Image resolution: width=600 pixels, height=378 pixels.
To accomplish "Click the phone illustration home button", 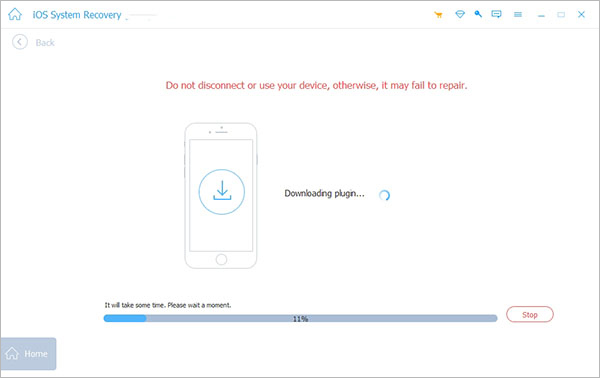I will coord(221,259).
